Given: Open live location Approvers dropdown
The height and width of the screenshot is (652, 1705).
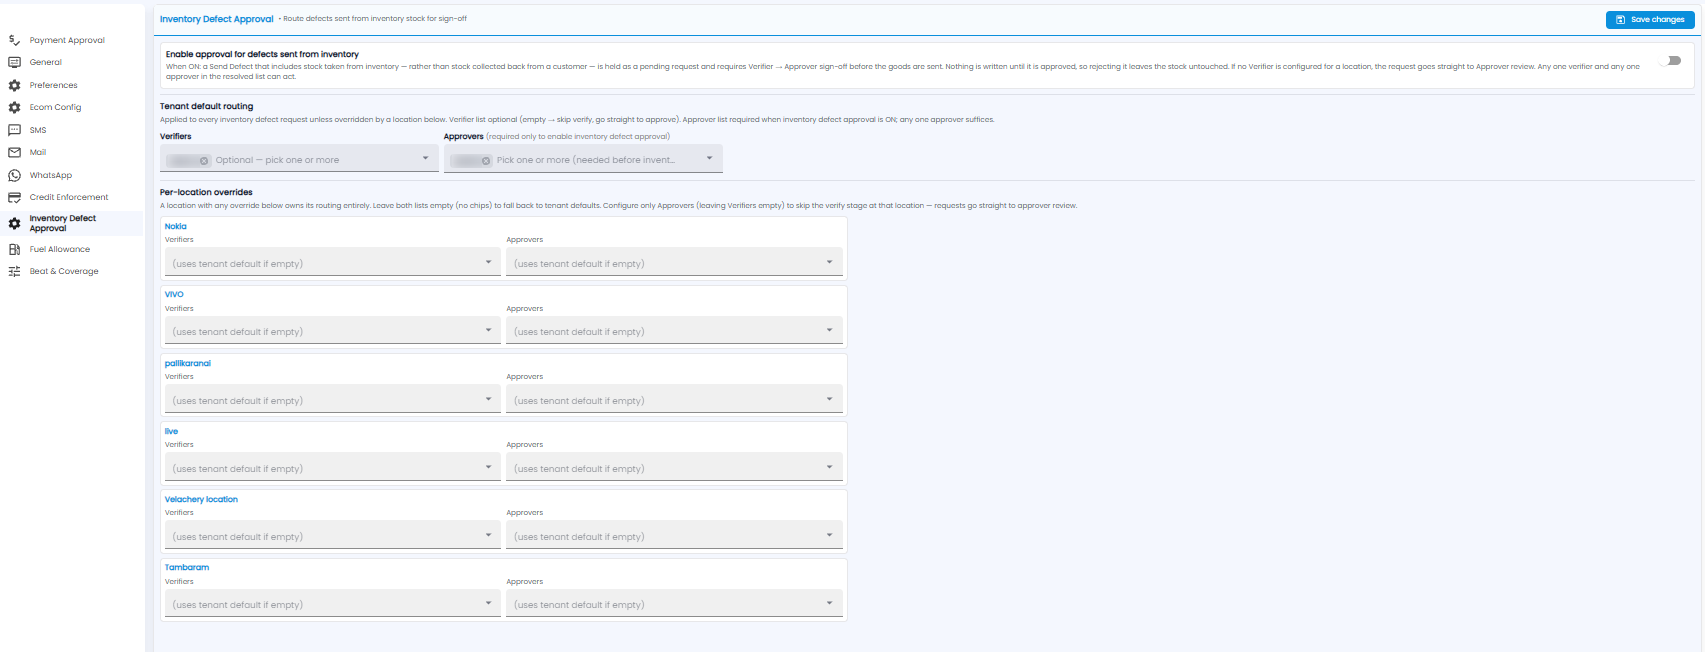Looking at the screenshot, I should 674,467.
